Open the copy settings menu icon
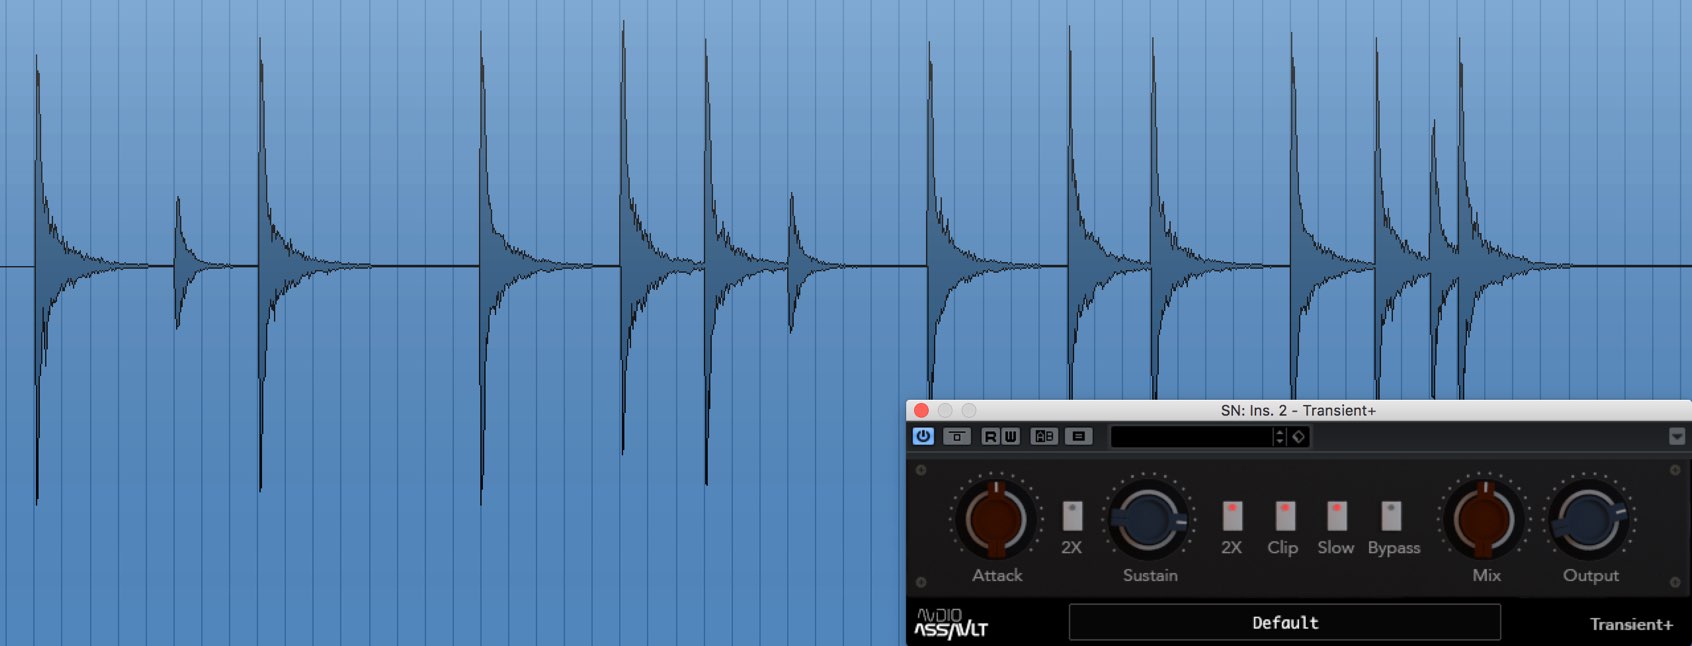1692x646 pixels. [1078, 436]
